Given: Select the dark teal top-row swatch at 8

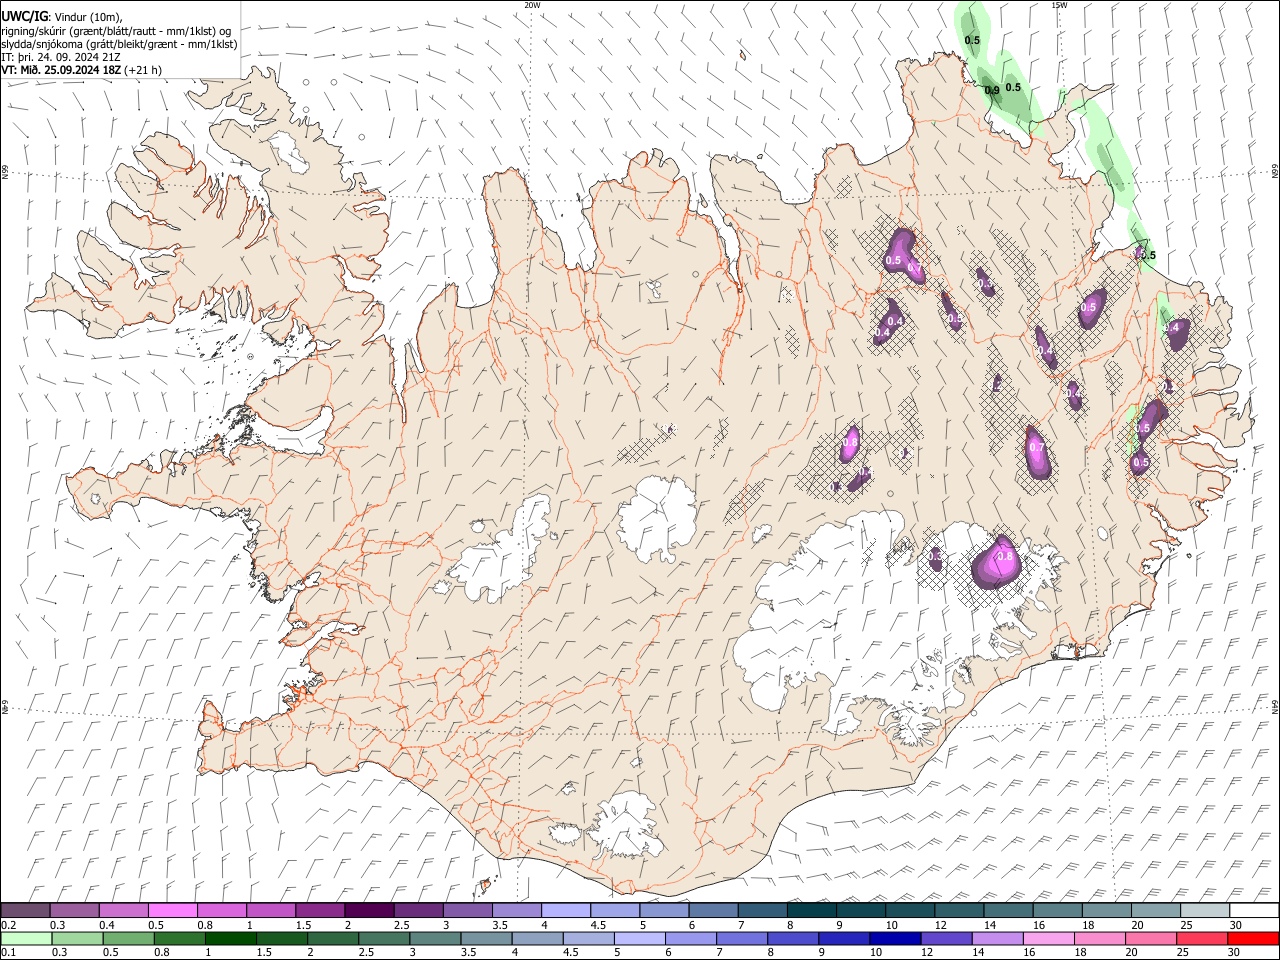Looking at the screenshot, I should pos(811,910).
